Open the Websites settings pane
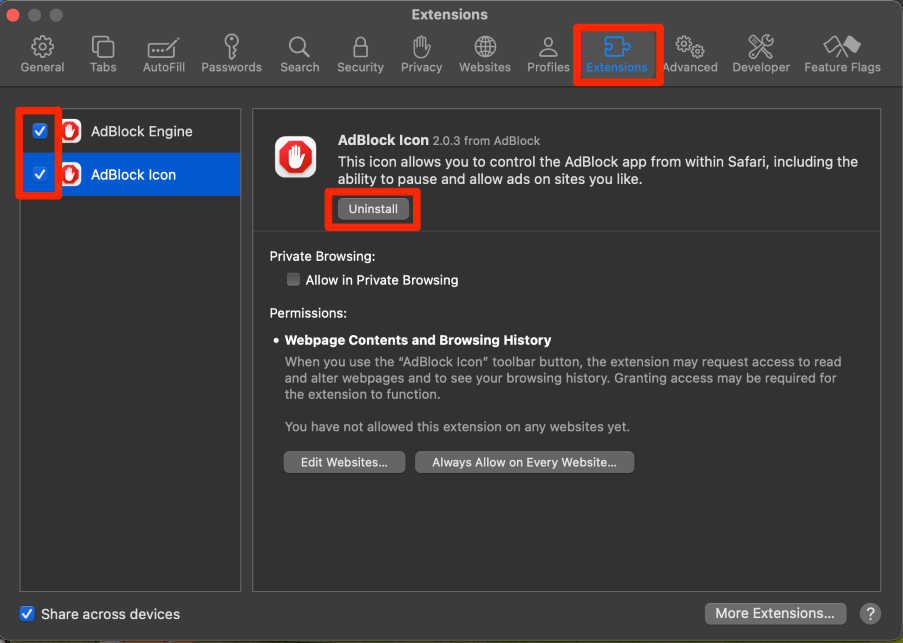Image resolution: width=903 pixels, height=643 pixels. tap(485, 54)
